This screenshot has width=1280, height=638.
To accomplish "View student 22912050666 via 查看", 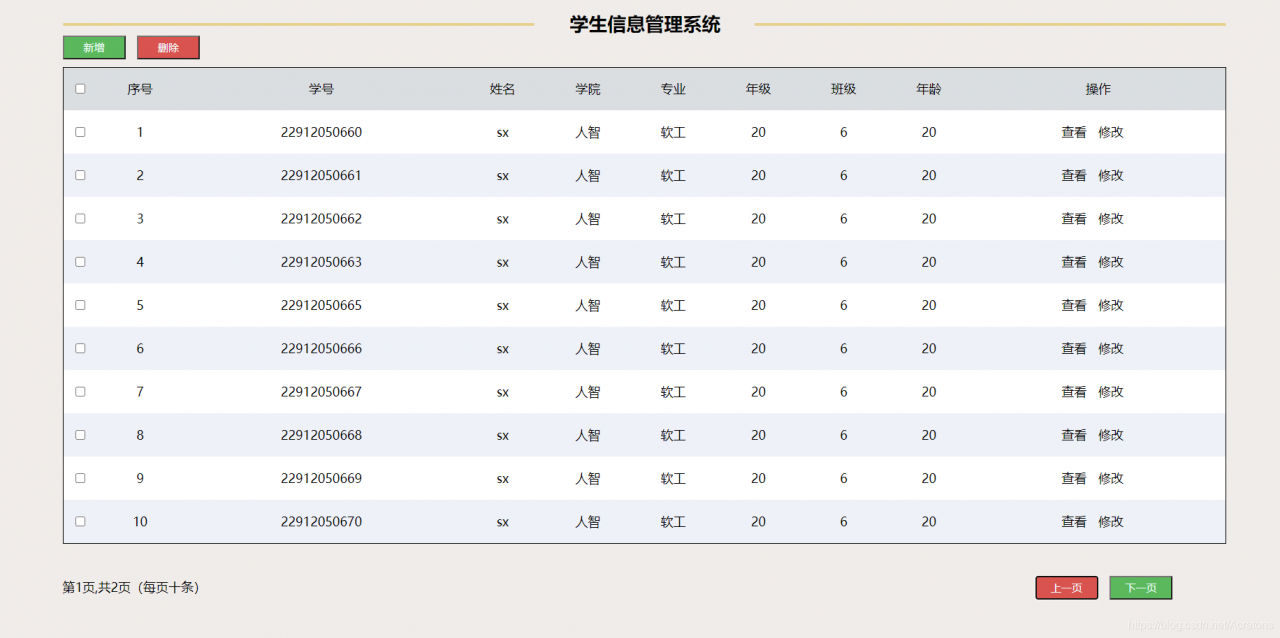I will (1074, 348).
